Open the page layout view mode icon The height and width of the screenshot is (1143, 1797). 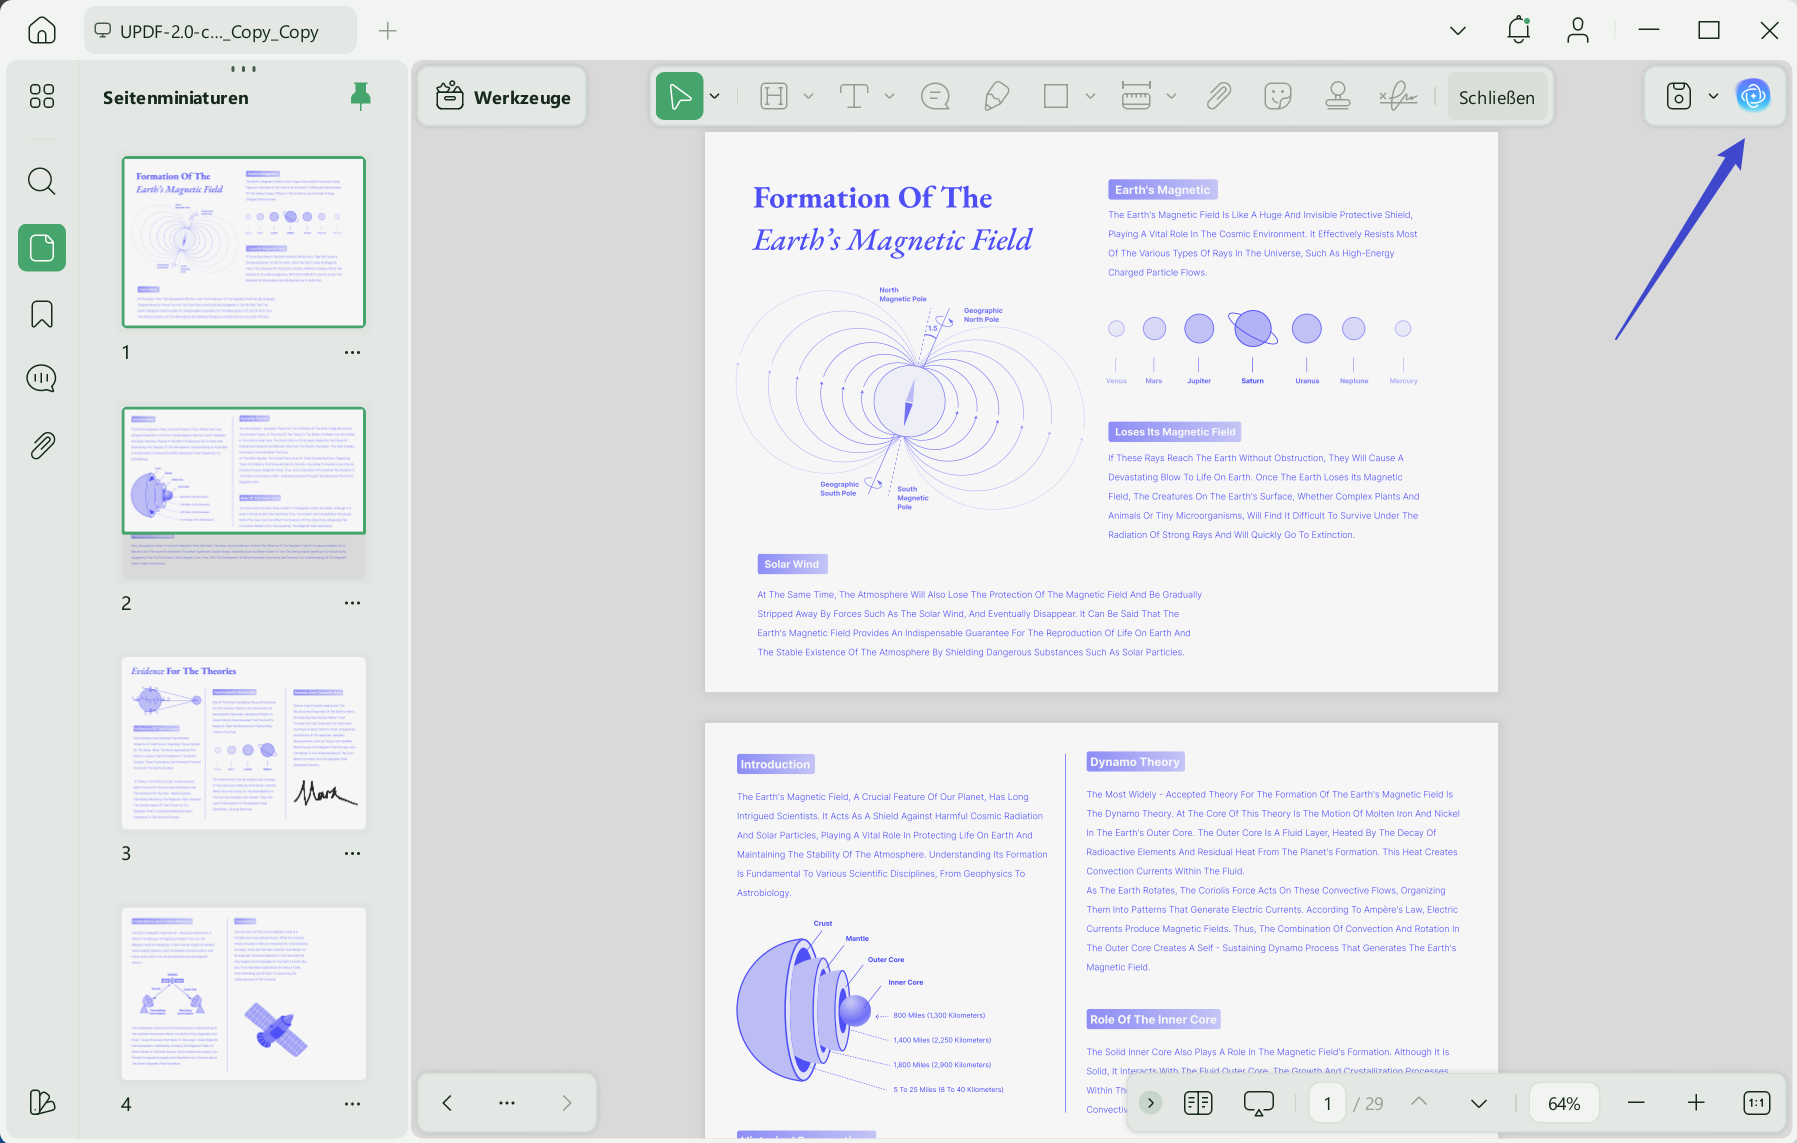point(1198,1103)
